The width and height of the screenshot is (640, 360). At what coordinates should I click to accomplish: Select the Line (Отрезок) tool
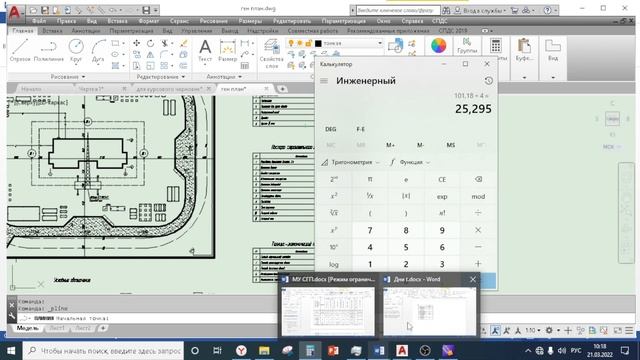(20, 51)
